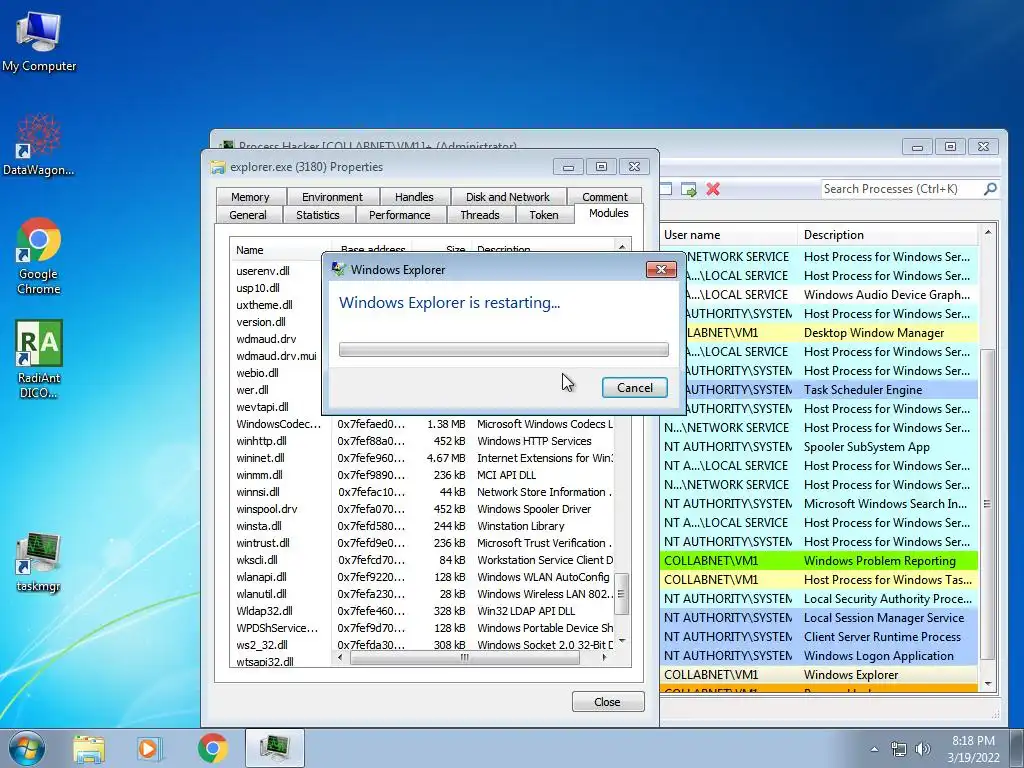Screen dimensions: 1024x768
Task: Launch Chrome from the taskbar
Action: (212, 748)
